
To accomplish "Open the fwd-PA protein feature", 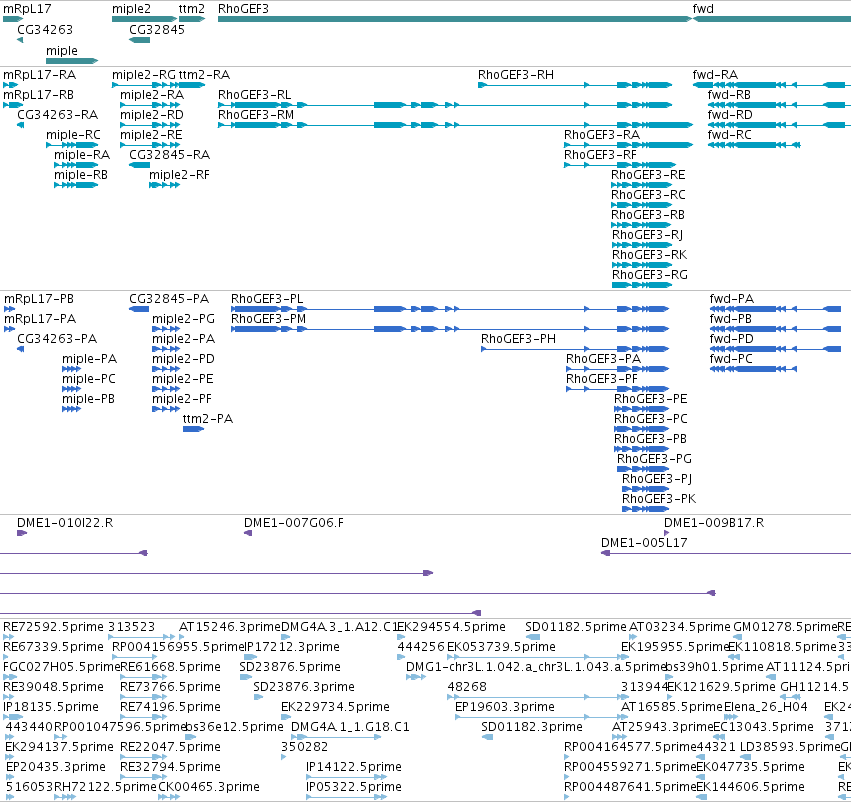I will click(776, 309).
